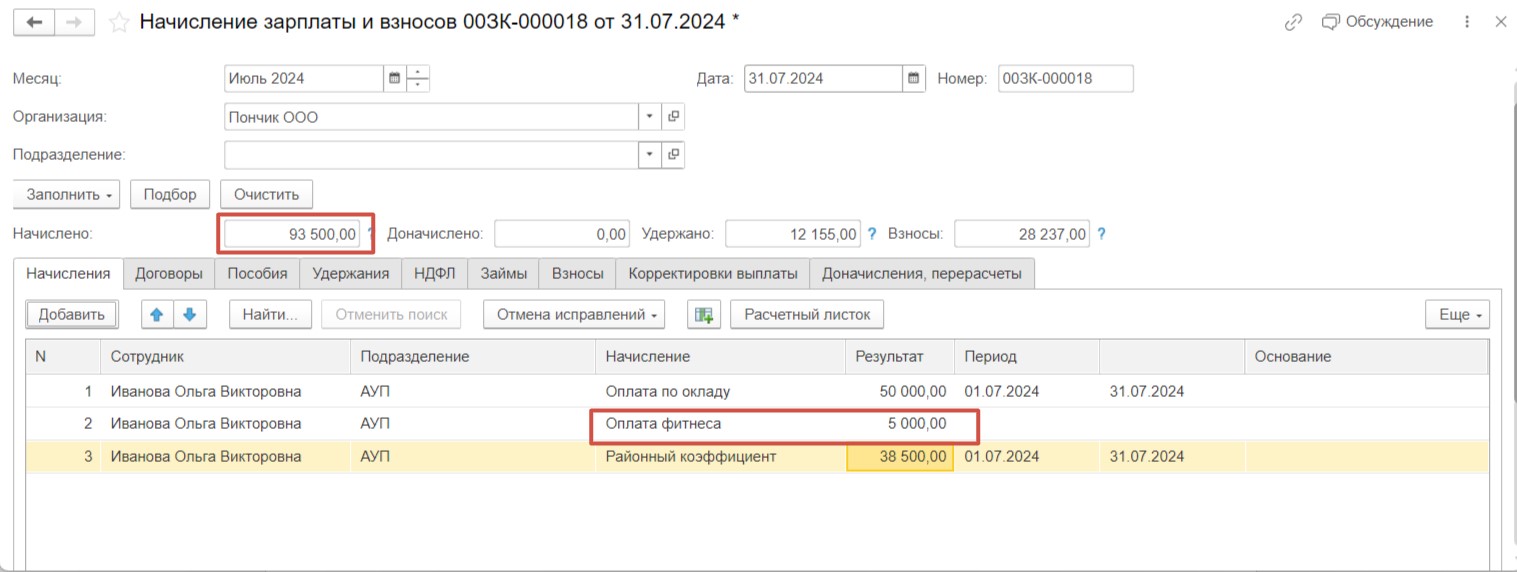Switch to the Взносы tab
The image size is (1517, 572).
pyautogui.click(x=577, y=273)
